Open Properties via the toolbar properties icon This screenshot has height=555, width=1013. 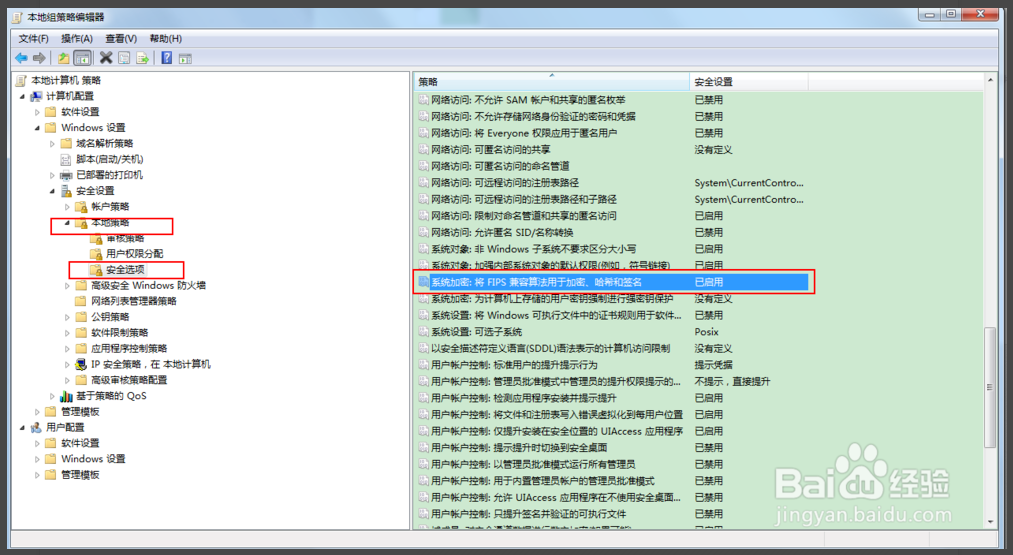[x=124, y=58]
